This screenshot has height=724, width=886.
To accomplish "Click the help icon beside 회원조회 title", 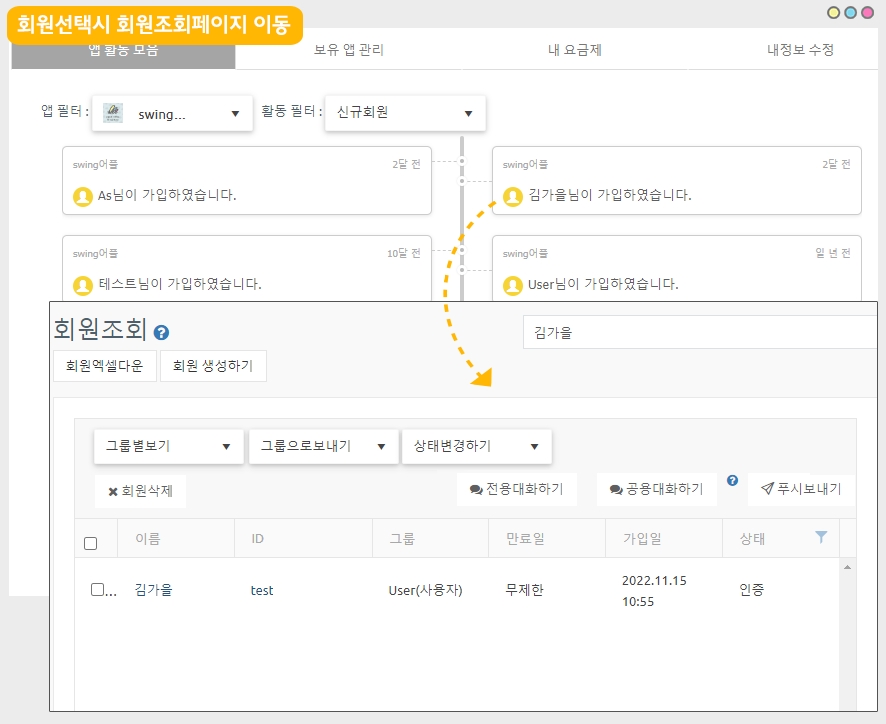I will [x=162, y=333].
